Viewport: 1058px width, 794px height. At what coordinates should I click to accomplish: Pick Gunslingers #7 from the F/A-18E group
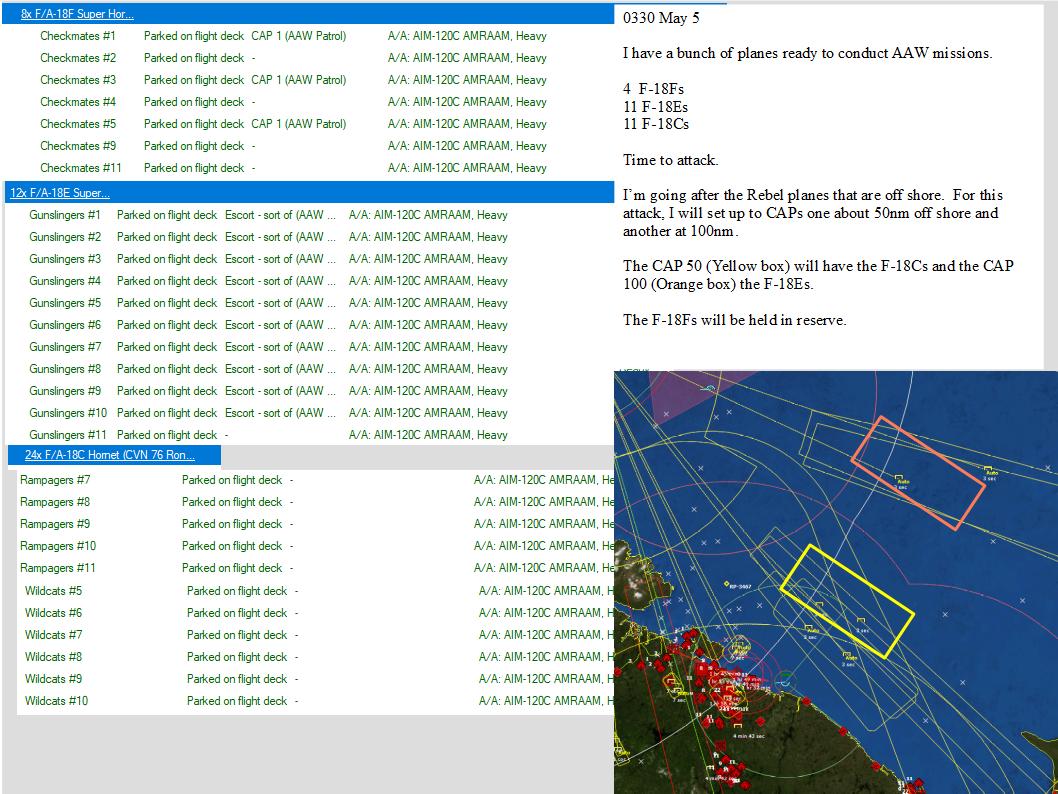coord(65,347)
